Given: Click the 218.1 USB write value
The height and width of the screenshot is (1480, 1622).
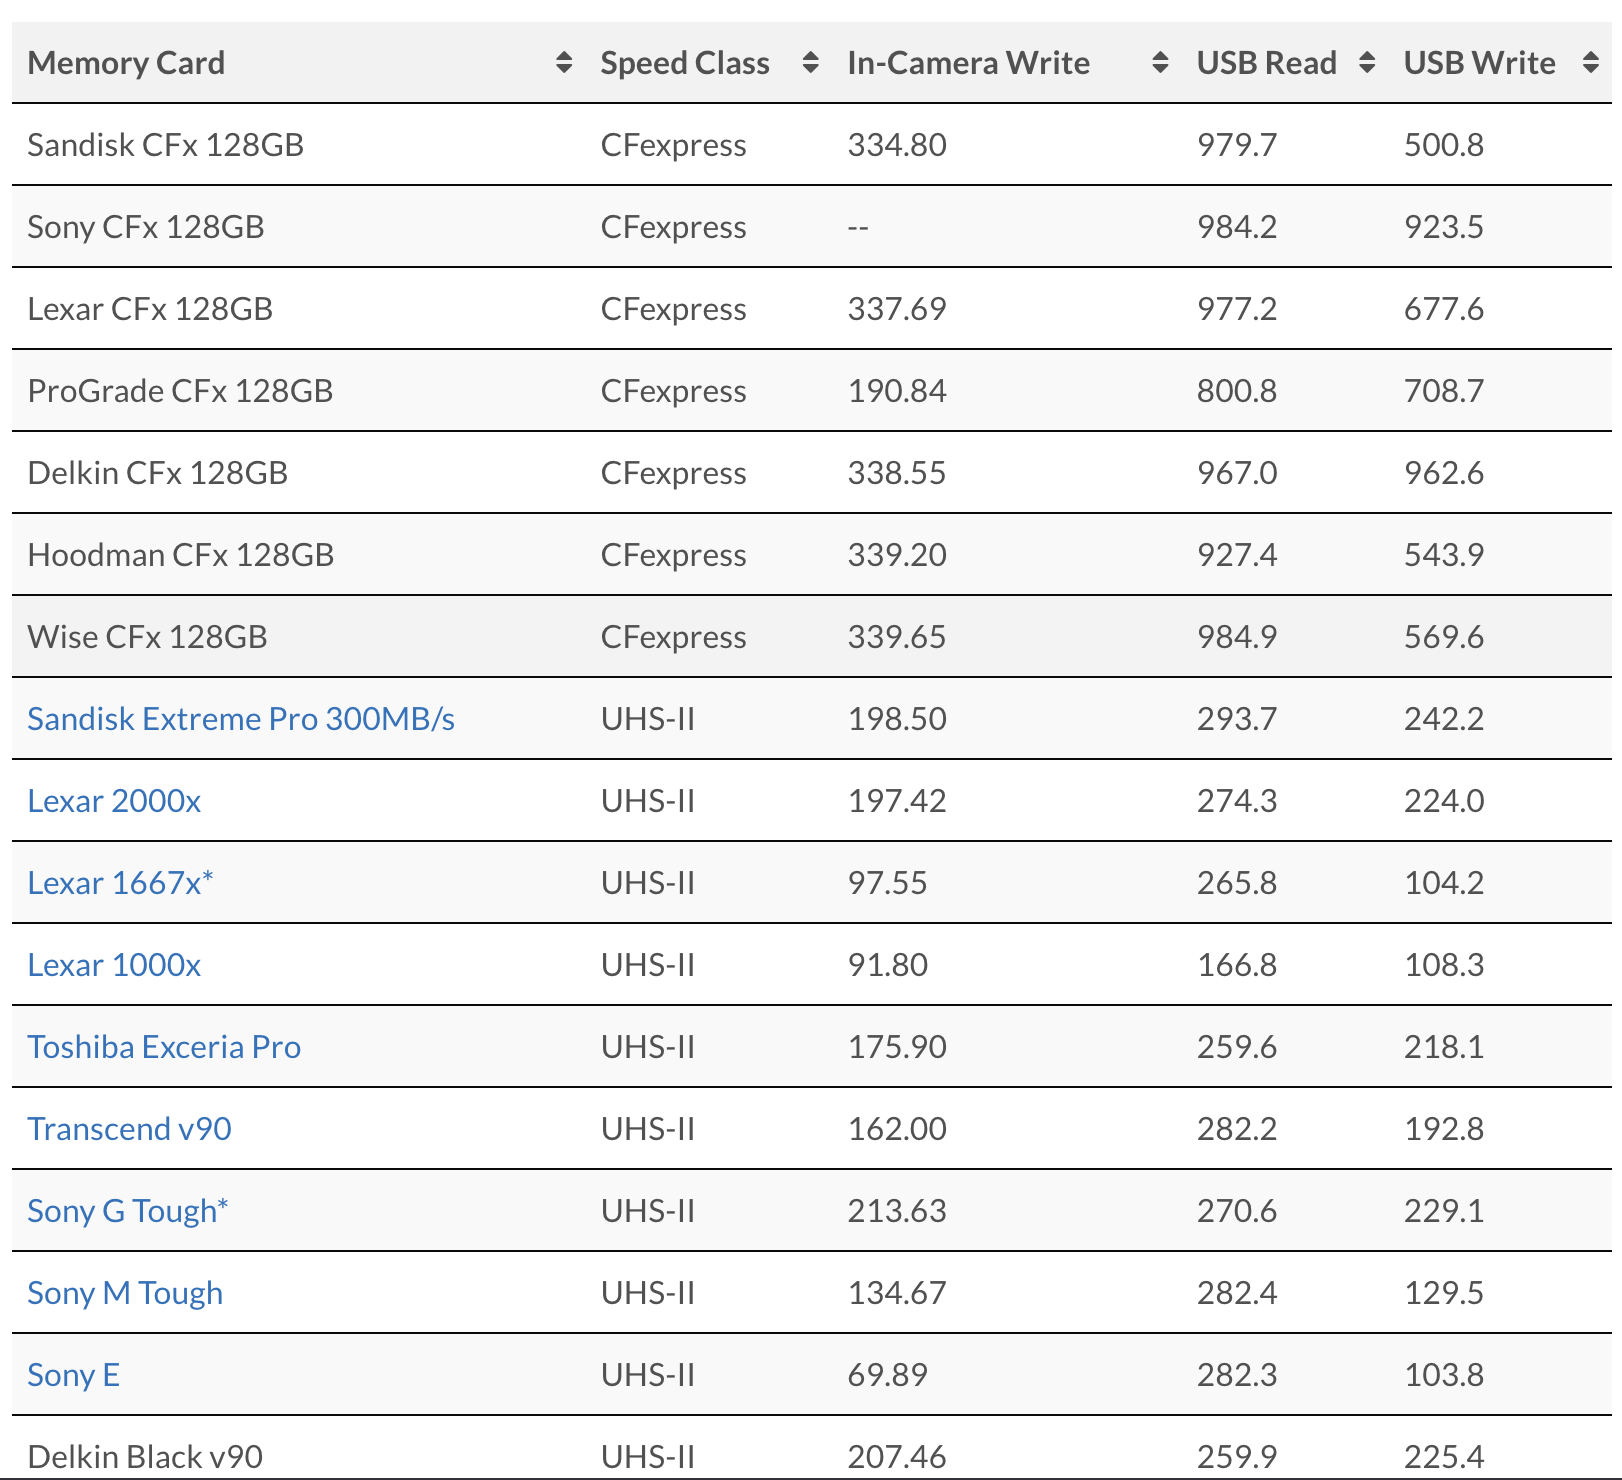Looking at the screenshot, I should [x=1444, y=1047].
